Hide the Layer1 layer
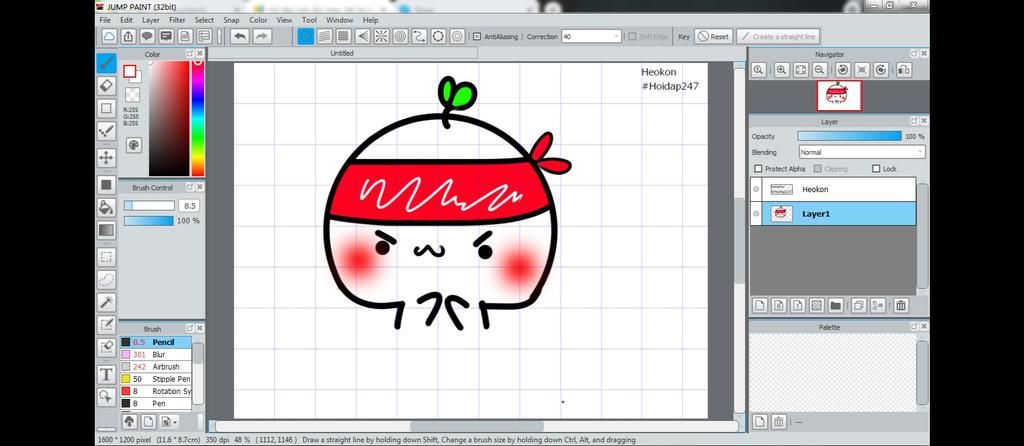Image resolution: width=1024 pixels, height=446 pixels. pos(756,214)
